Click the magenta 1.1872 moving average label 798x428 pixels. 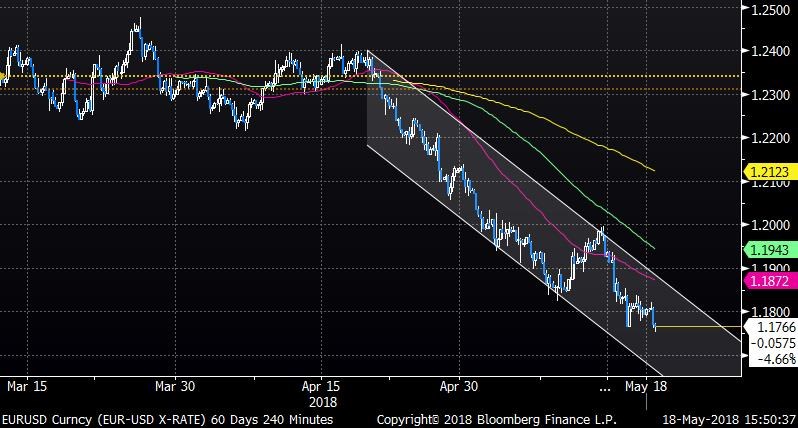click(770, 280)
